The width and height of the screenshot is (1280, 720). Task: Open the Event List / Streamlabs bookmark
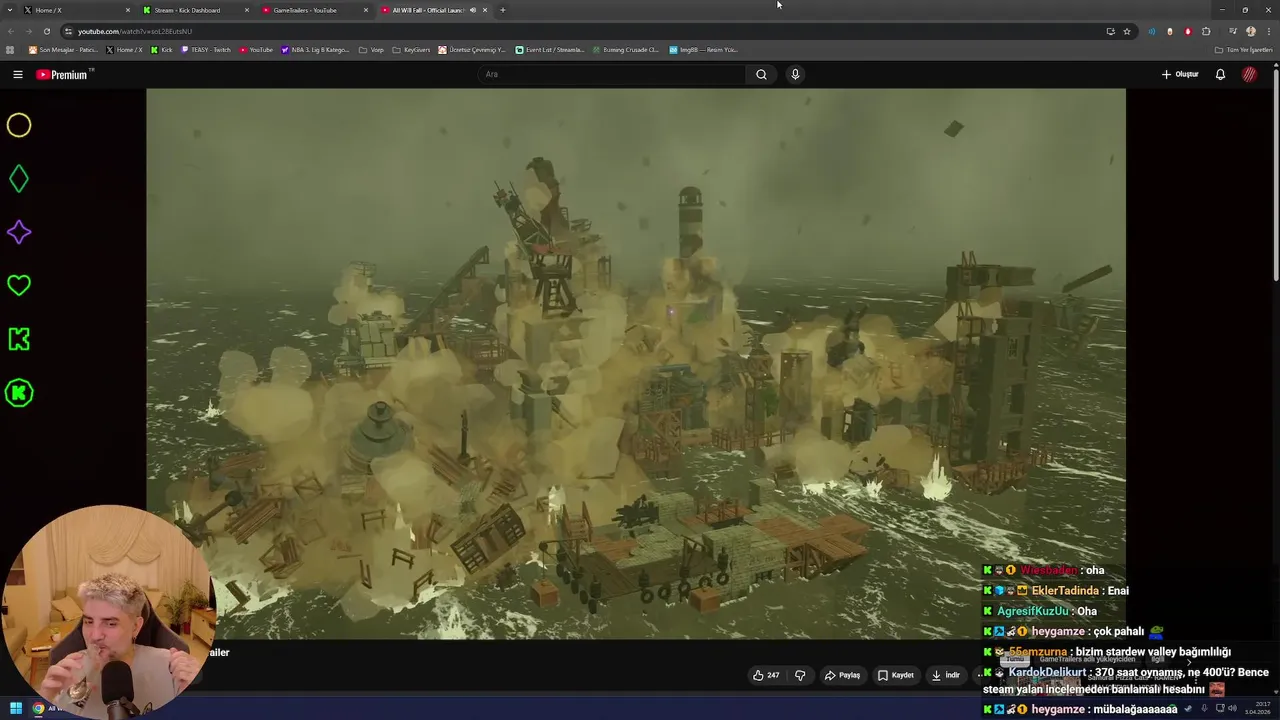click(549, 49)
